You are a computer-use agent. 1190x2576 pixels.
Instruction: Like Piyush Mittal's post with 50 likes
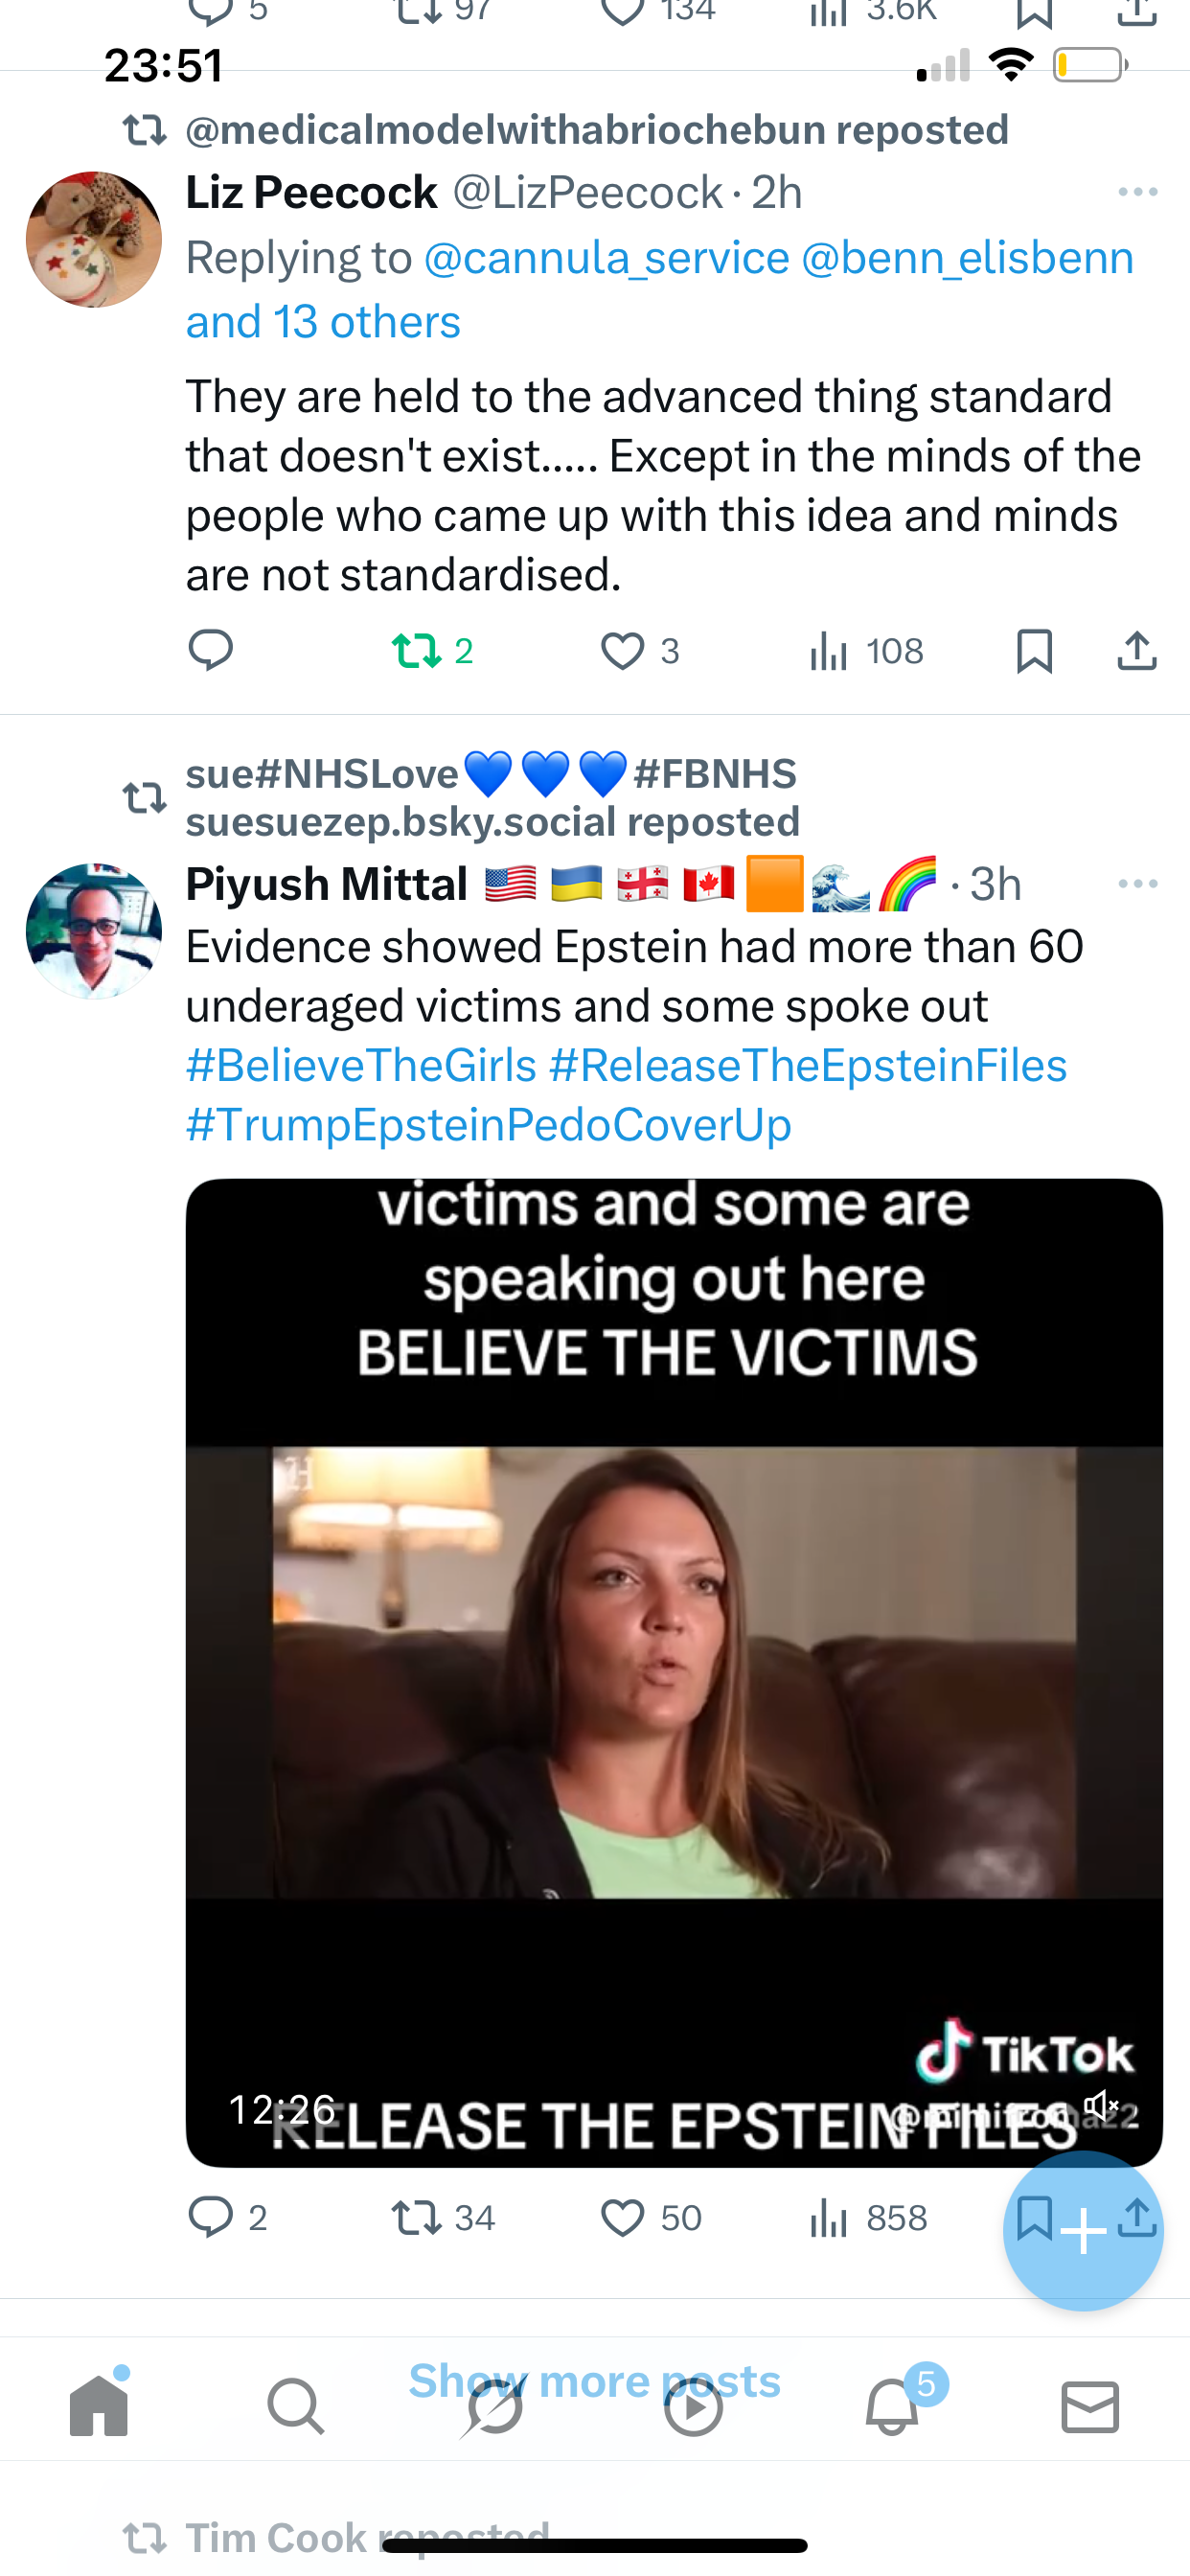coord(651,2218)
